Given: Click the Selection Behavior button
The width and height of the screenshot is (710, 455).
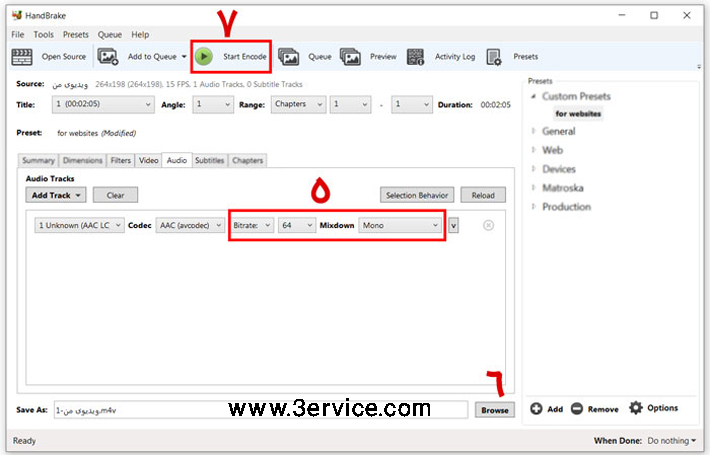Looking at the screenshot, I should point(417,195).
